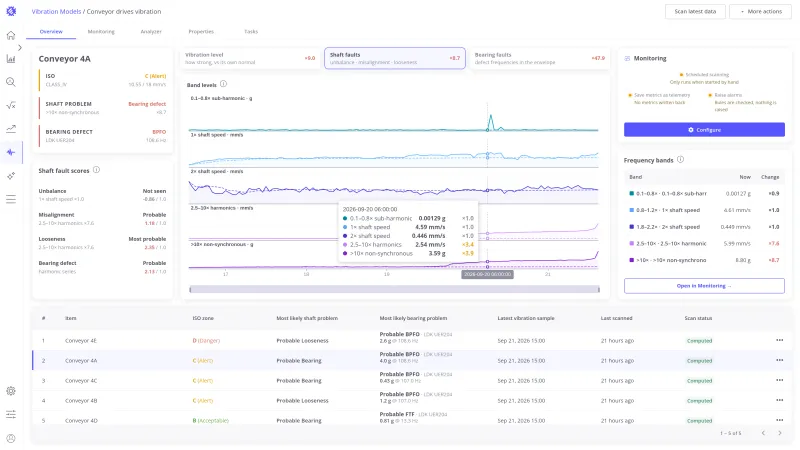Click Scan latest data button
The height and width of the screenshot is (450, 800).
point(695,11)
